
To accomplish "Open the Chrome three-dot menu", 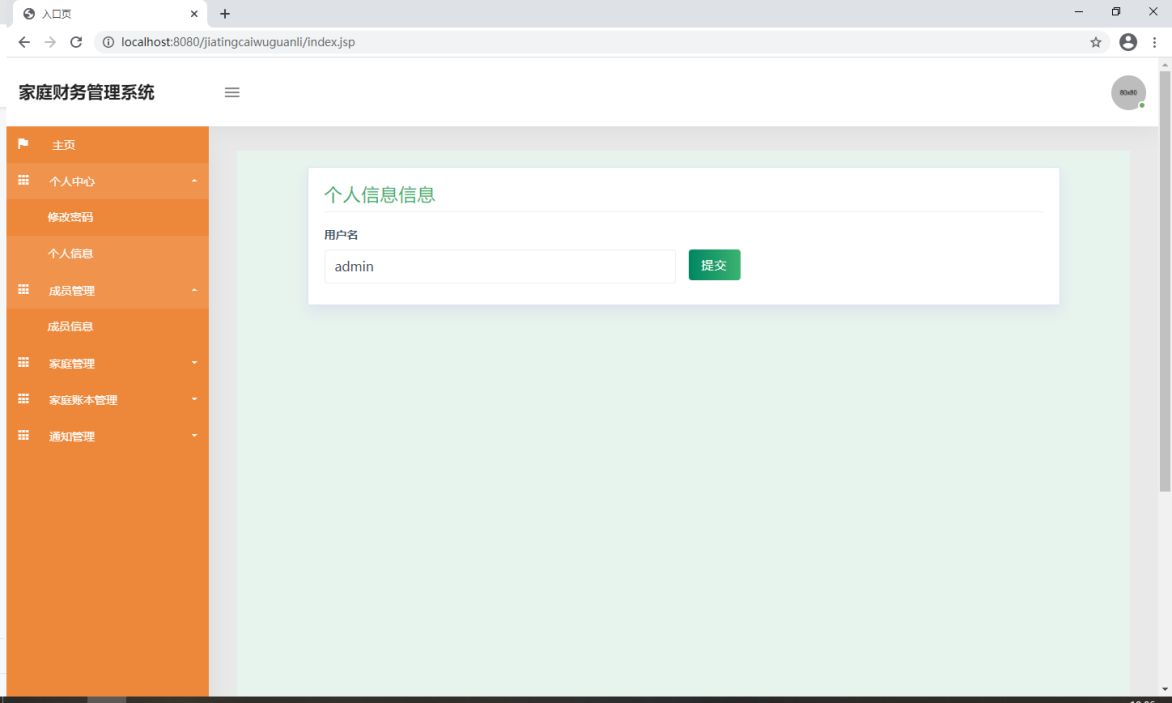I will click(x=1154, y=42).
